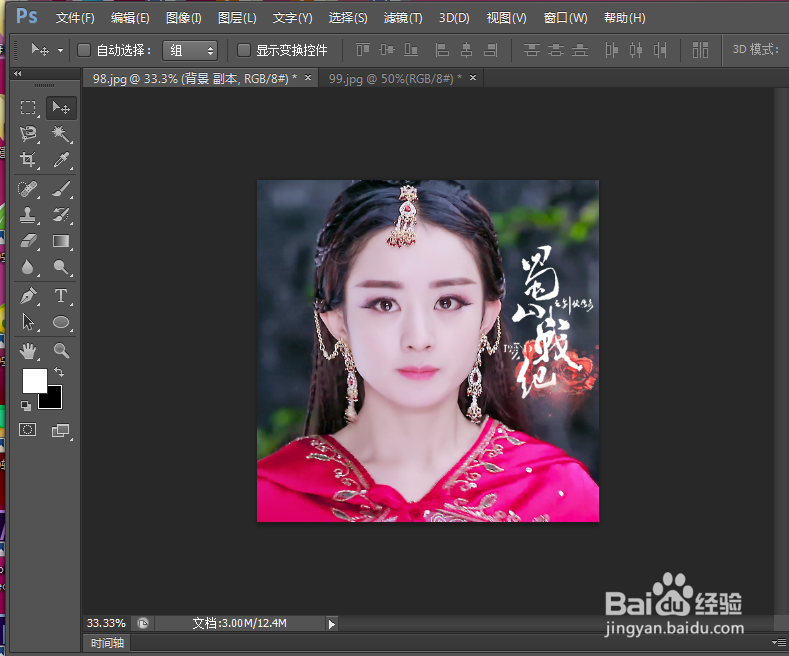Open the 时间轴 timeline panel tab

click(x=107, y=643)
